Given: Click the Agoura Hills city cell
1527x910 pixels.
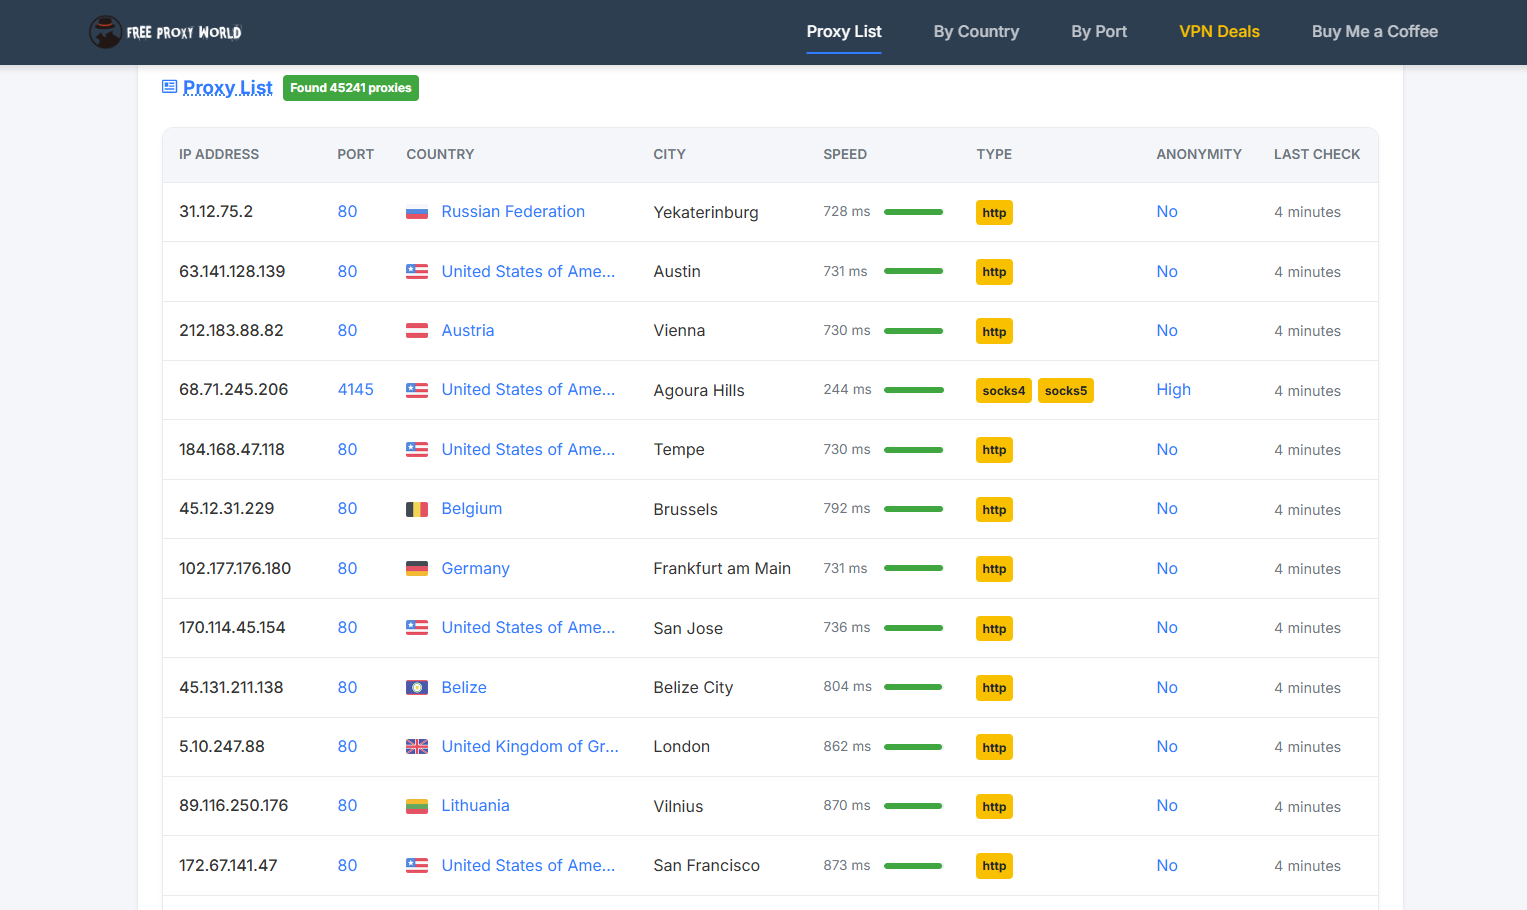Looking at the screenshot, I should point(699,390).
